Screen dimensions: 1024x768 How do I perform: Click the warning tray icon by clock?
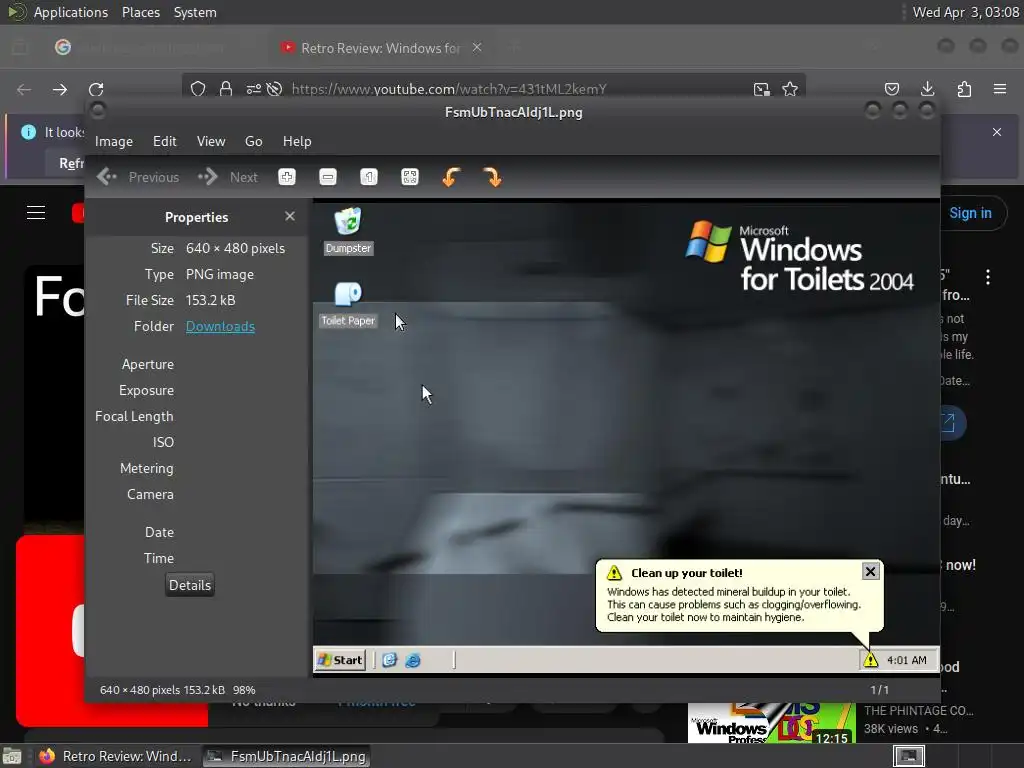pyautogui.click(x=871, y=660)
